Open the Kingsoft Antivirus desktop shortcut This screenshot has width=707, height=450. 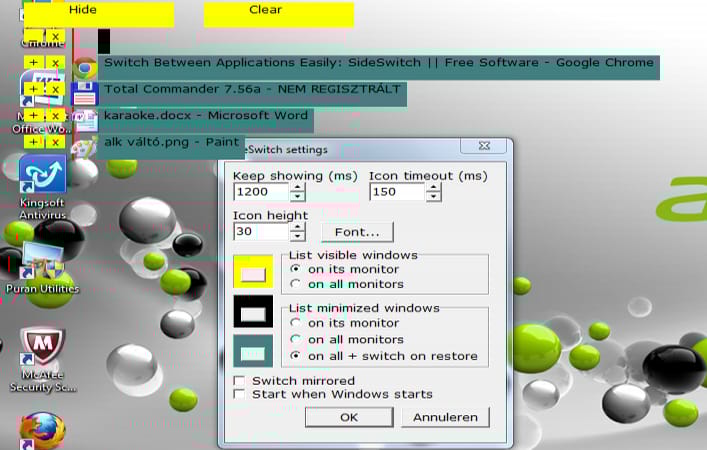(x=43, y=187)
